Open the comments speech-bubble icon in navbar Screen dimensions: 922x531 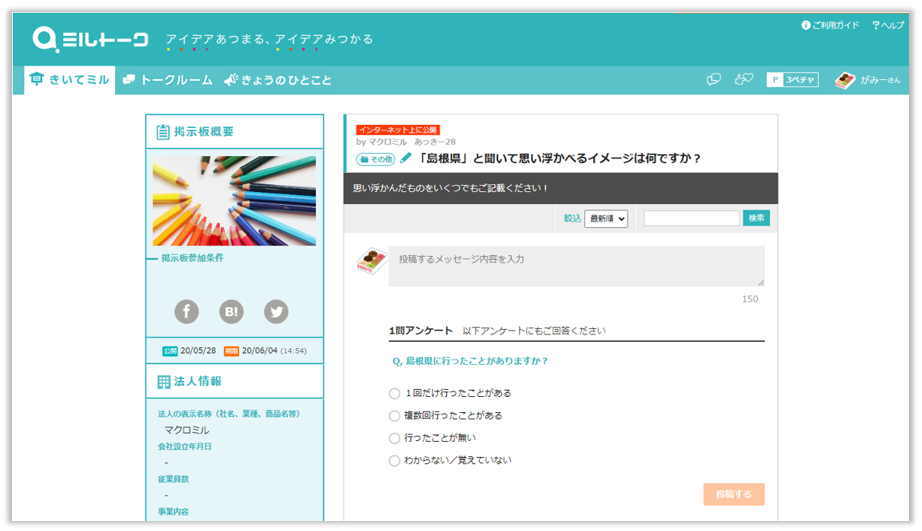[x=714, y=80]
